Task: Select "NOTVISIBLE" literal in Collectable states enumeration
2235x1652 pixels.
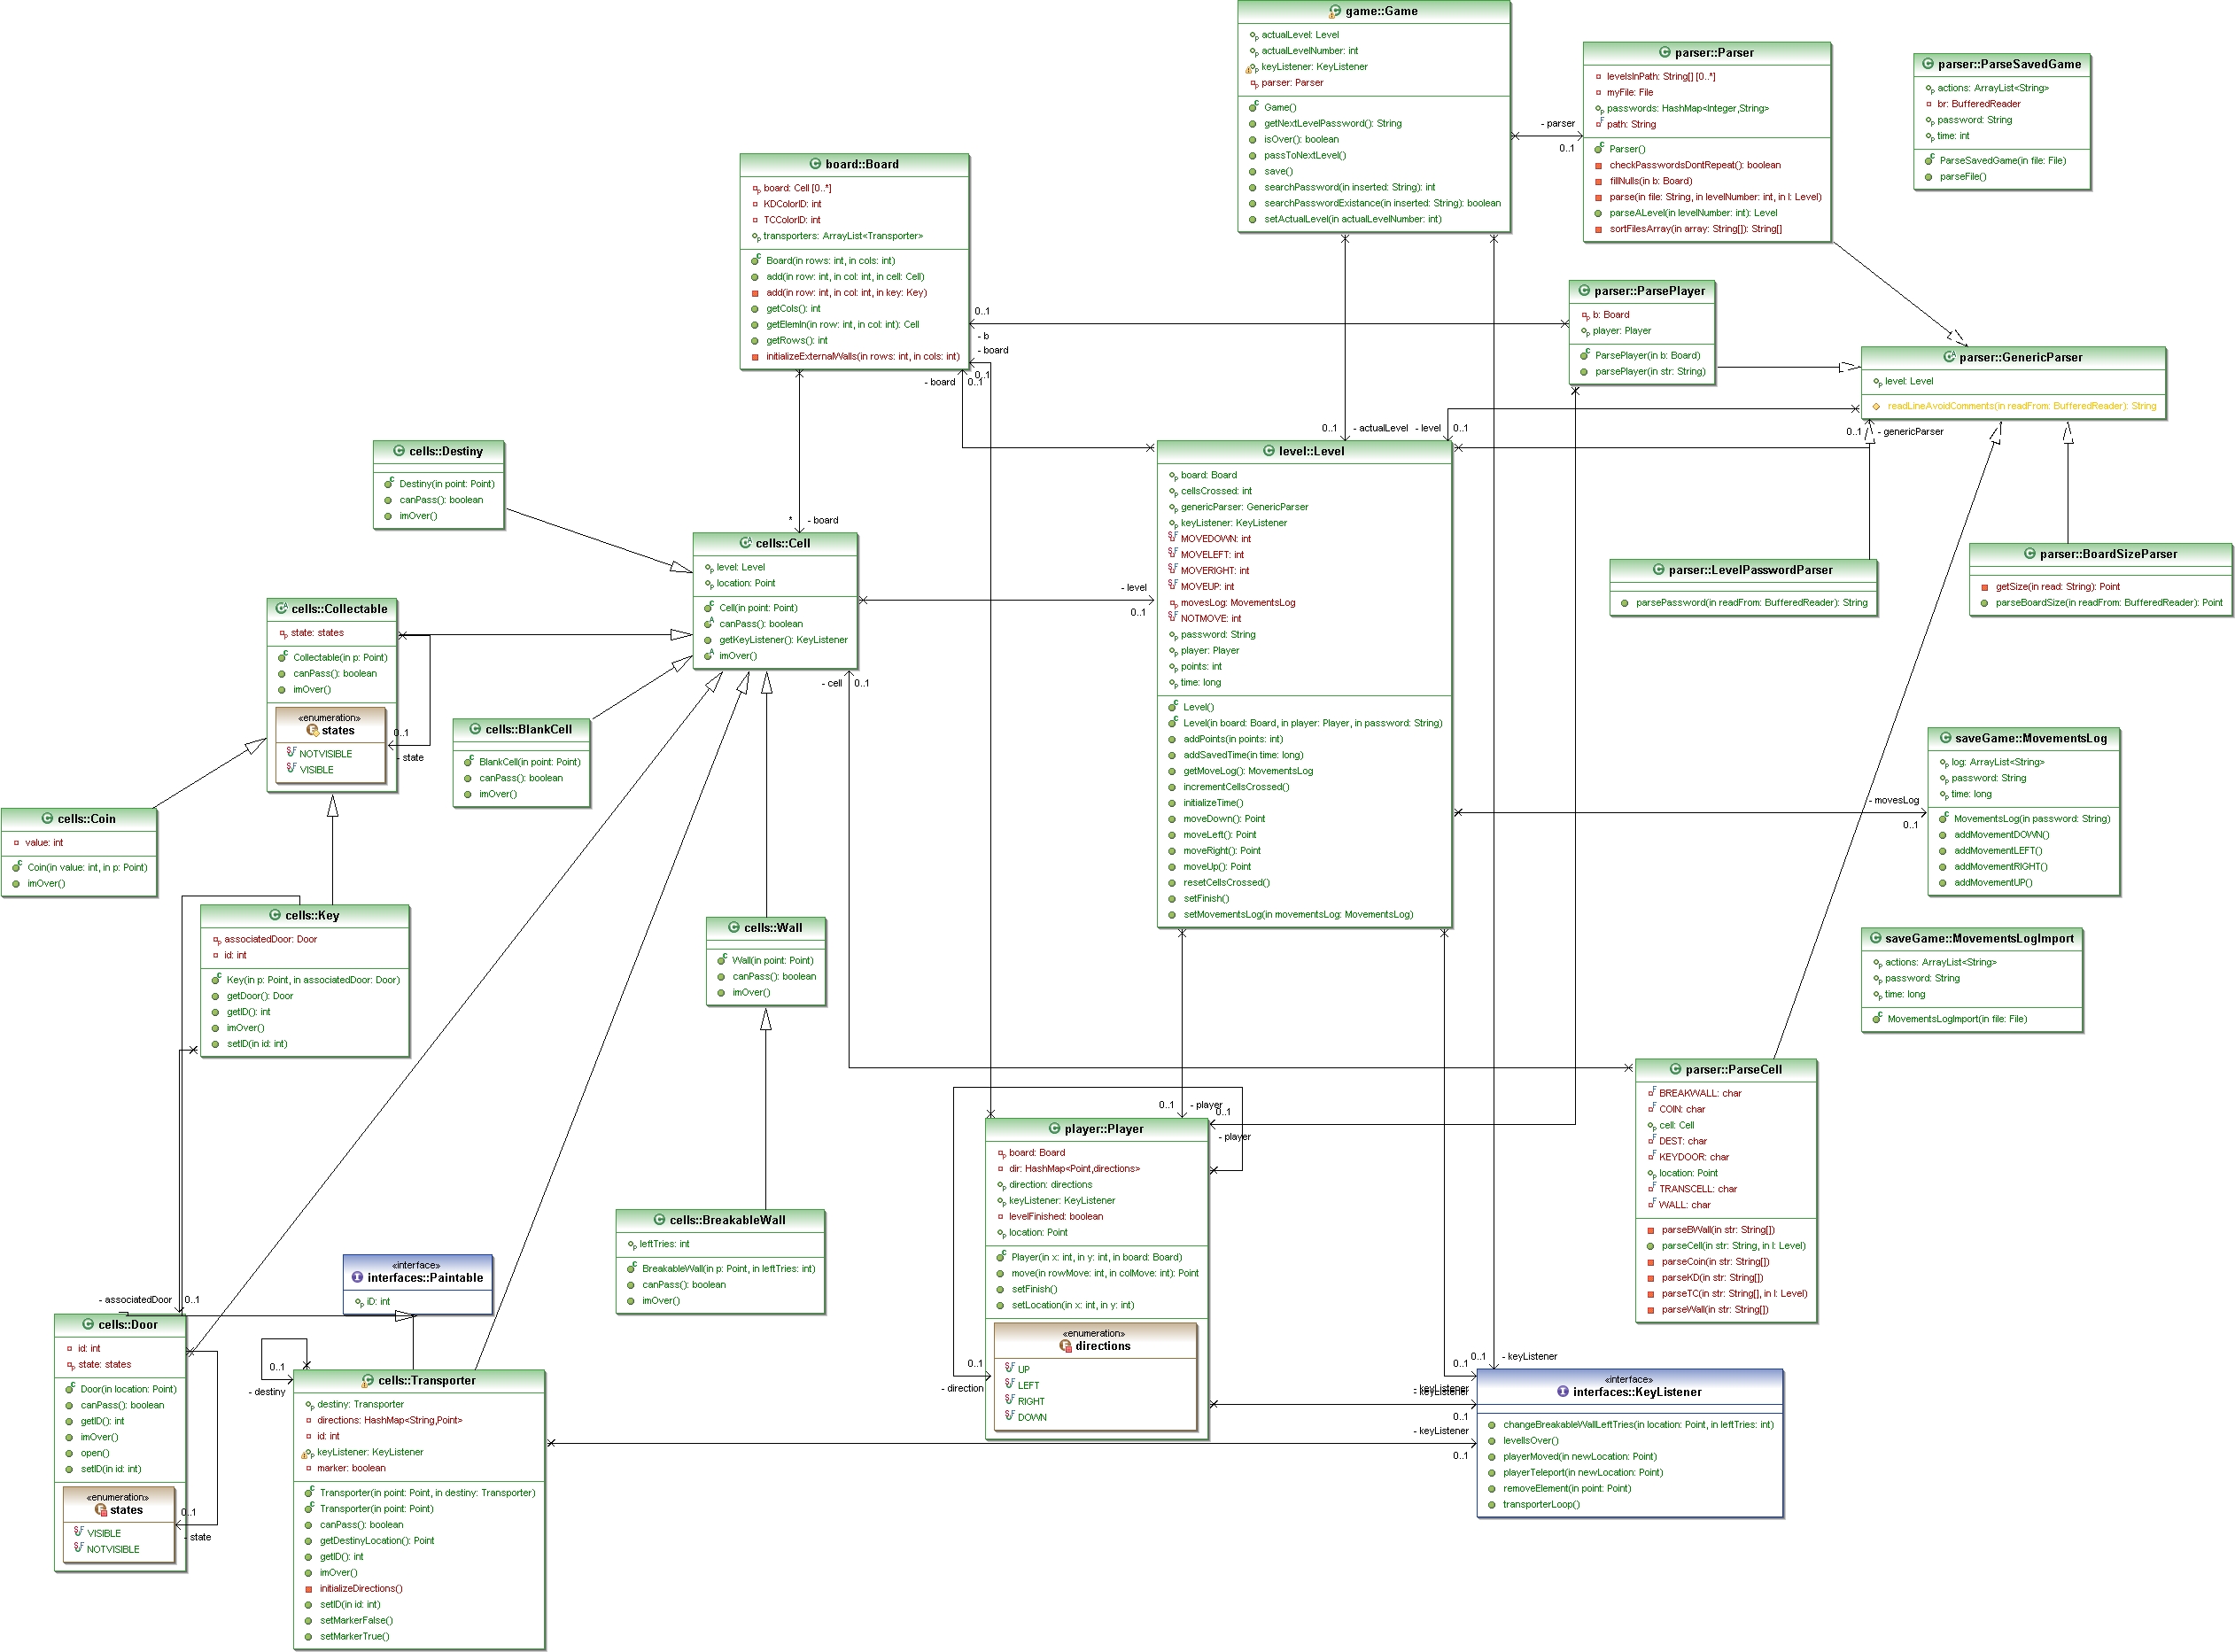Action: click(325, 754)
